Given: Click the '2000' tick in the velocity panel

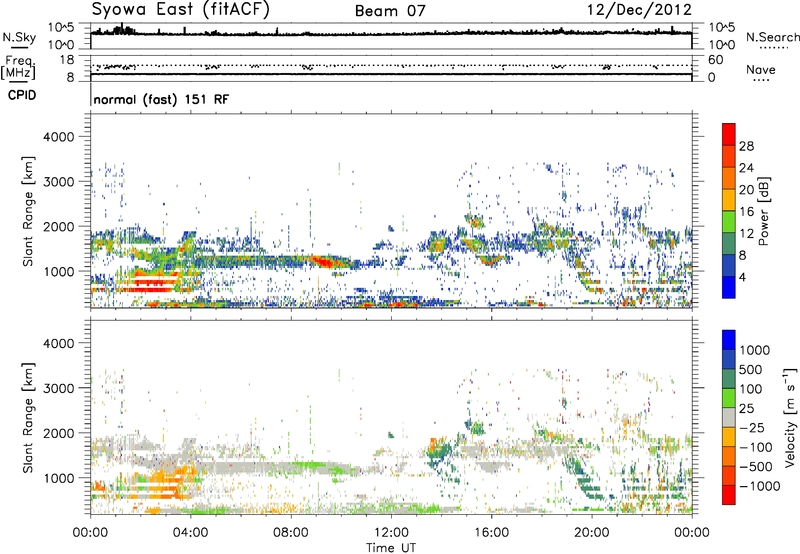Looking at the screenshot, I should (59, 433).
